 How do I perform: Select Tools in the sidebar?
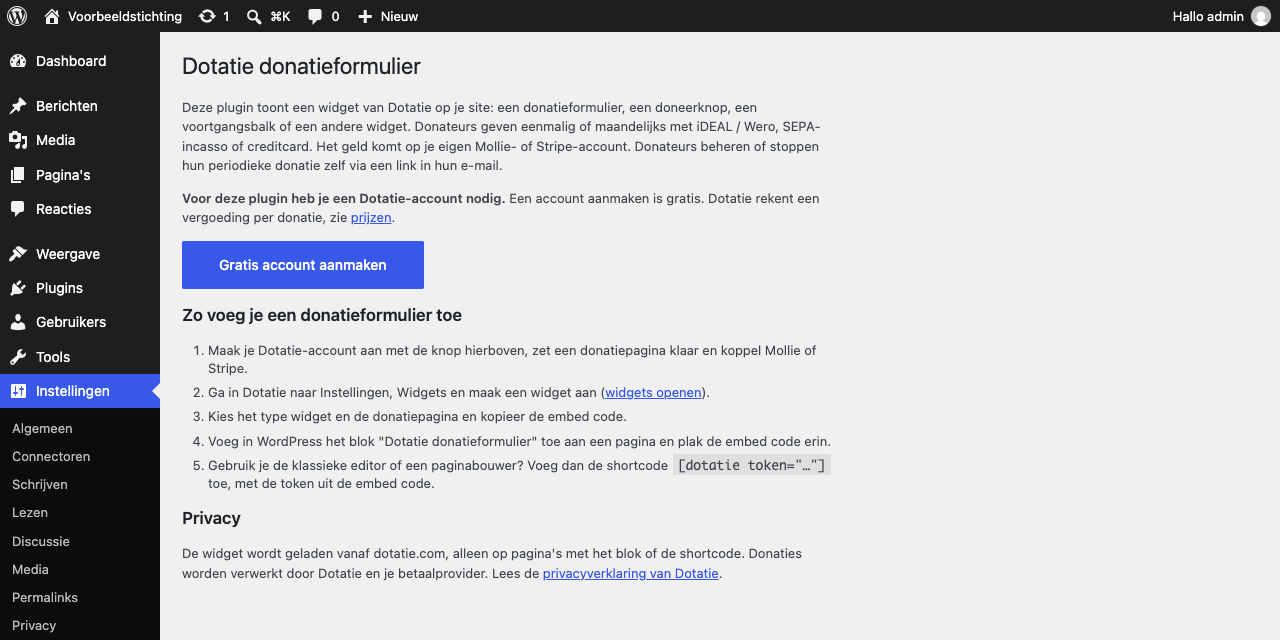80,357
